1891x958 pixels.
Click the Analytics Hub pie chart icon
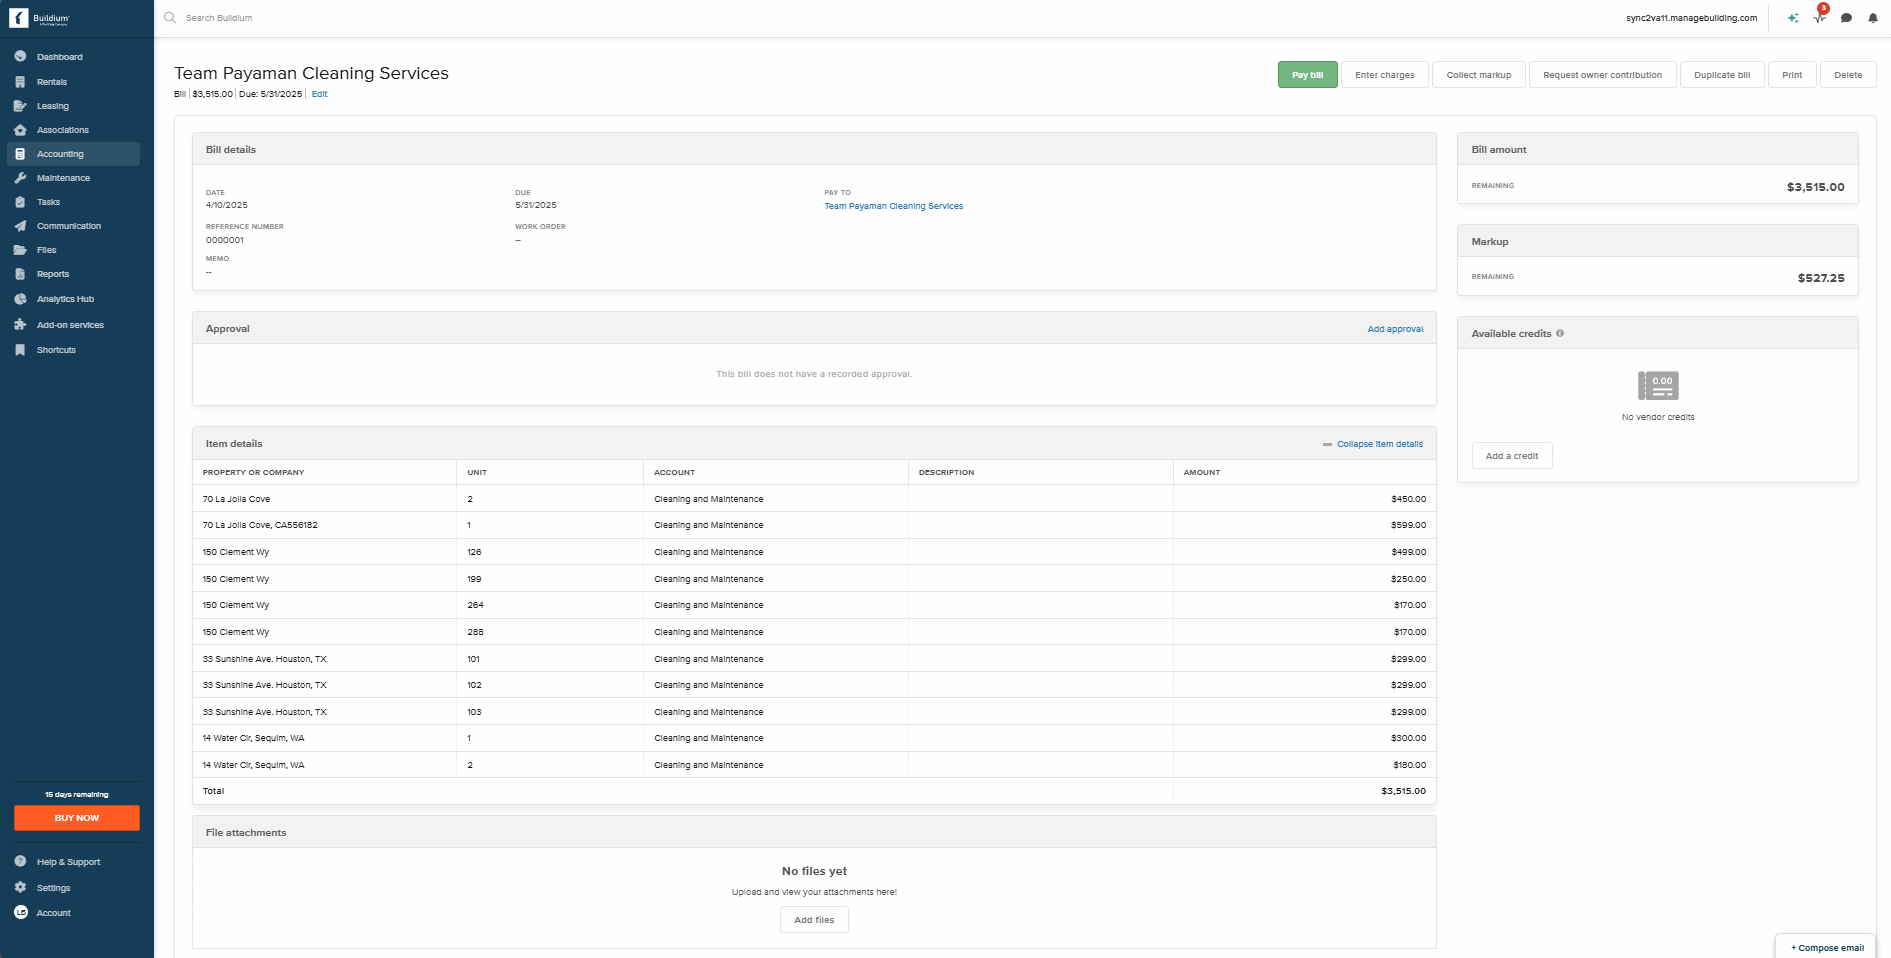20,299
